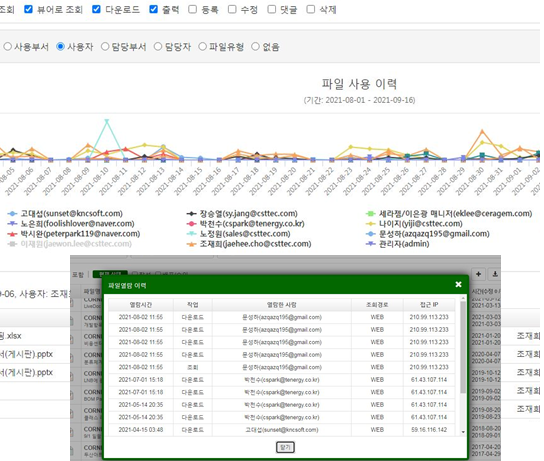Click the 고대섭(sunset@kncsoft.com) cell in dialog table
Viewport: 544px width, 461px height.
coord(282,430)
